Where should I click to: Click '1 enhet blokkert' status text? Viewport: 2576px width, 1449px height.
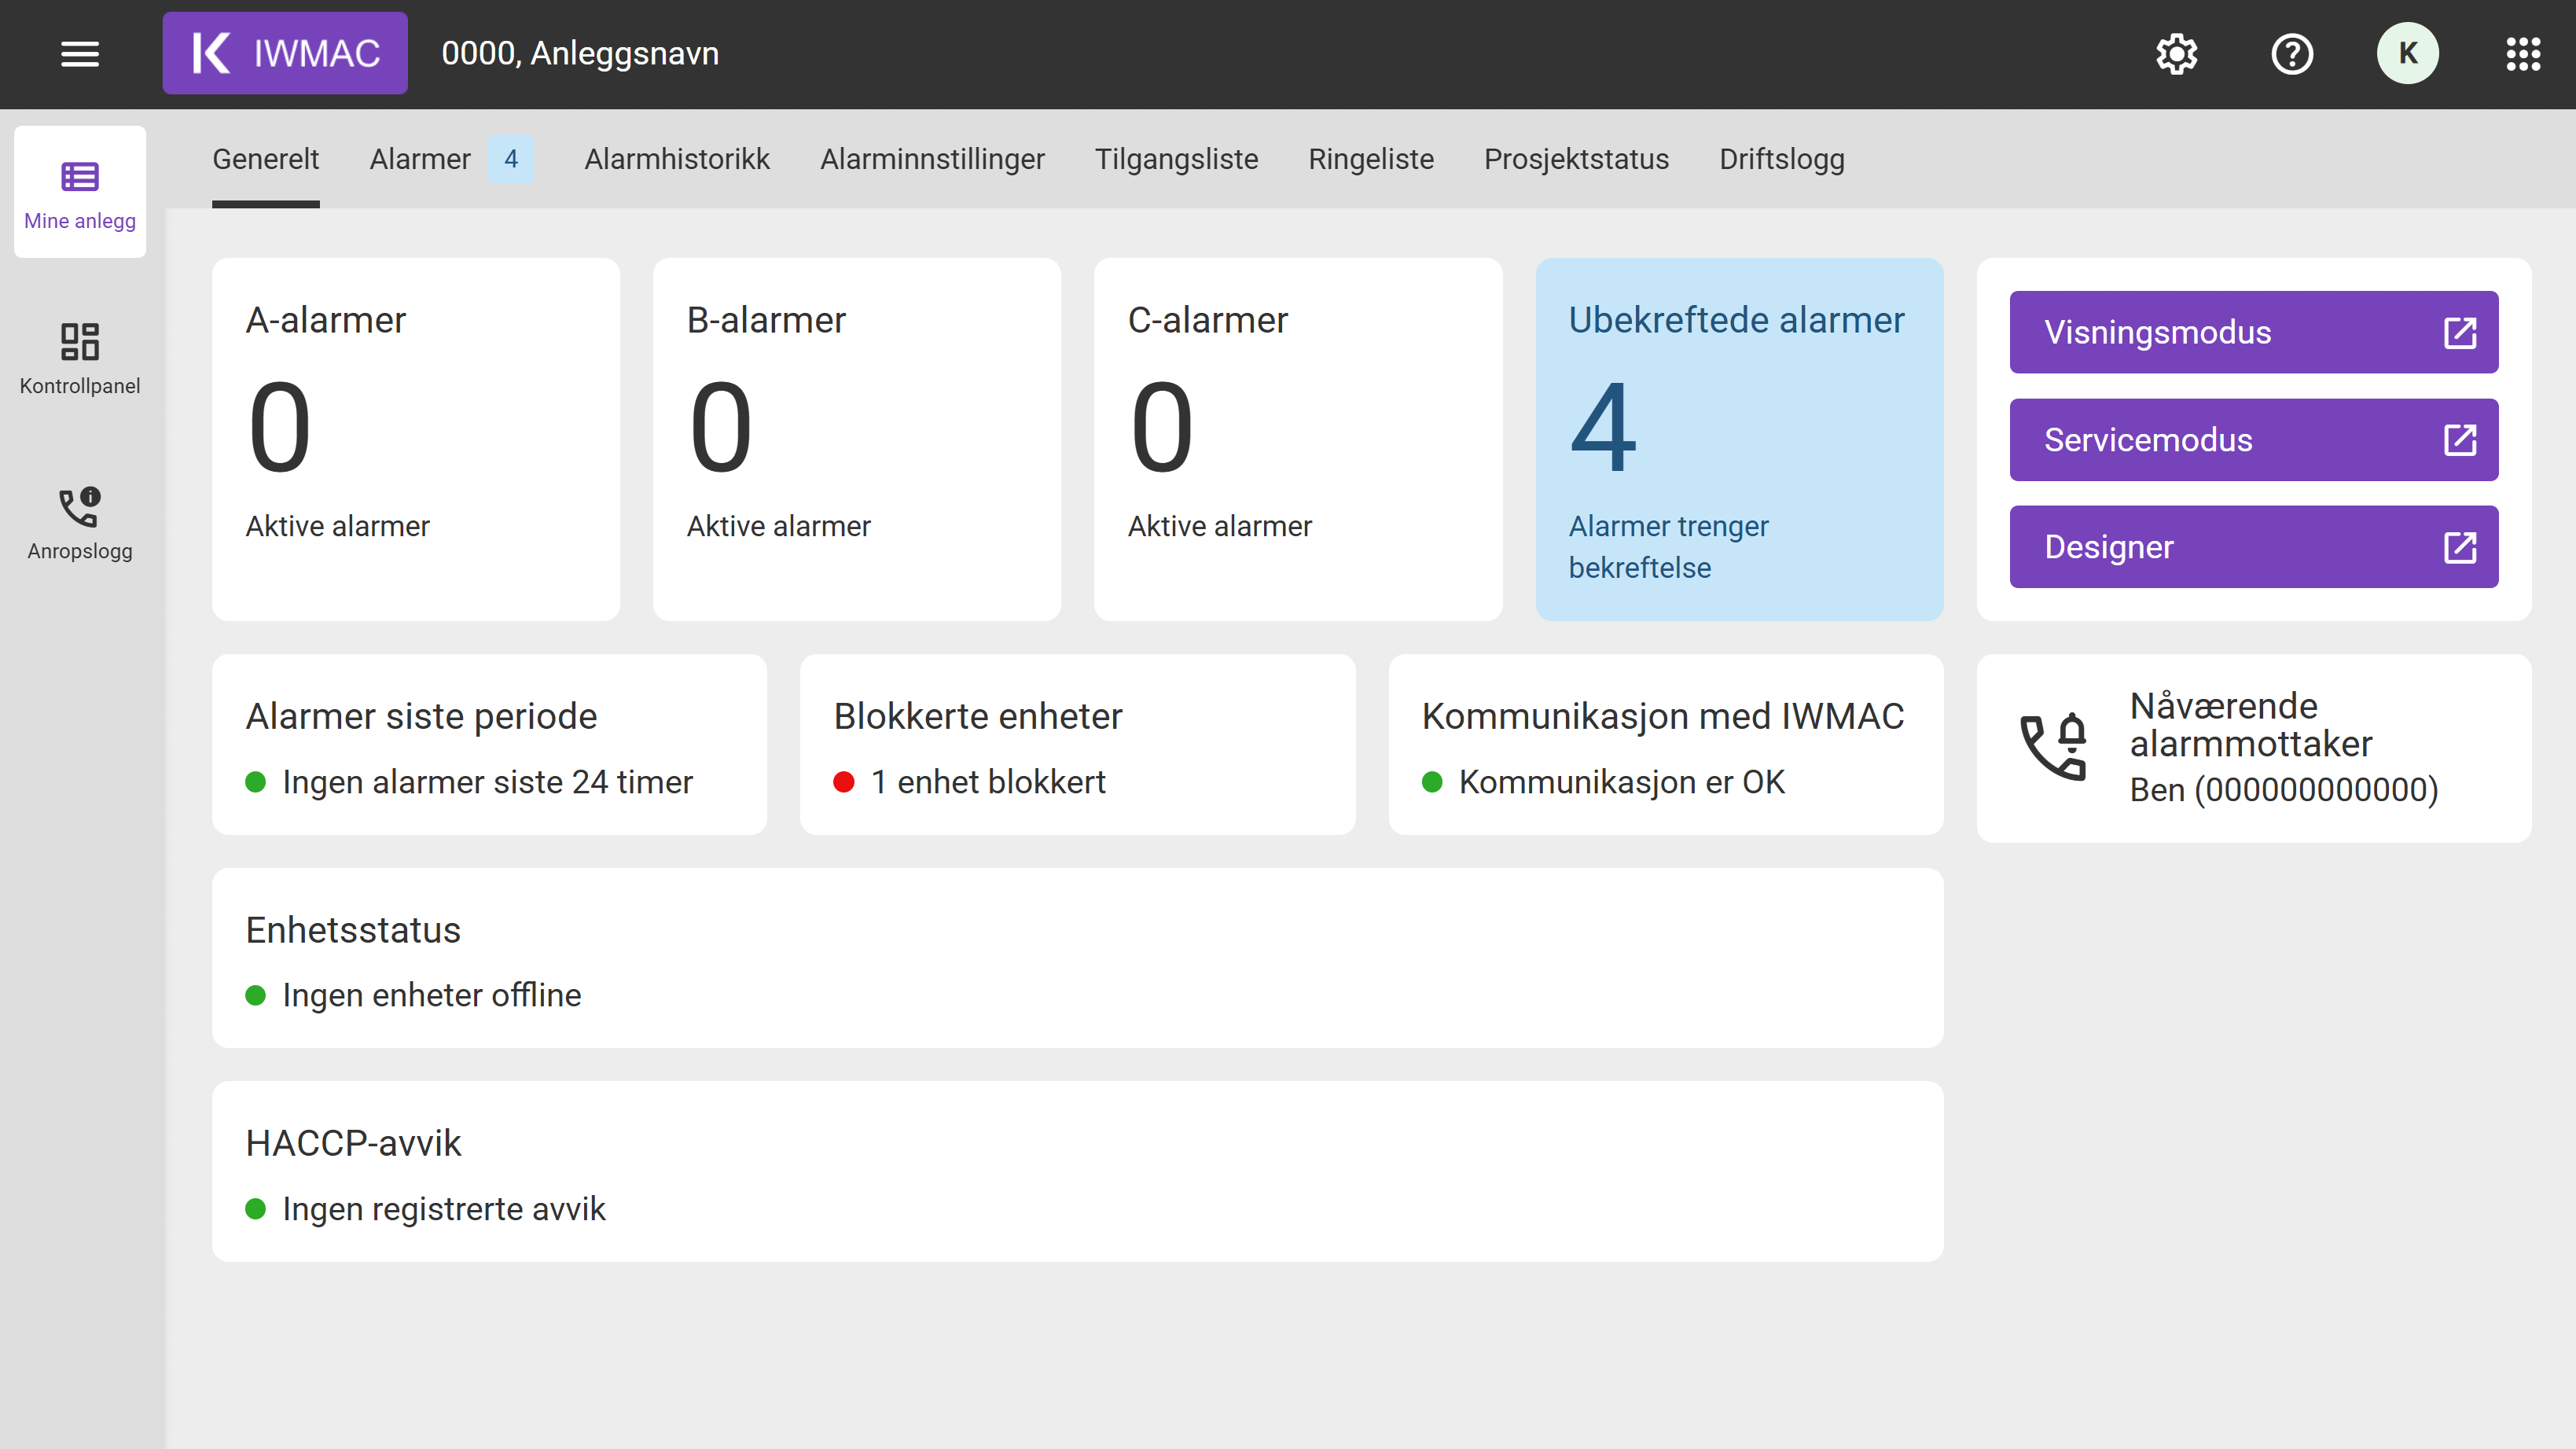[x=988, y=782]
